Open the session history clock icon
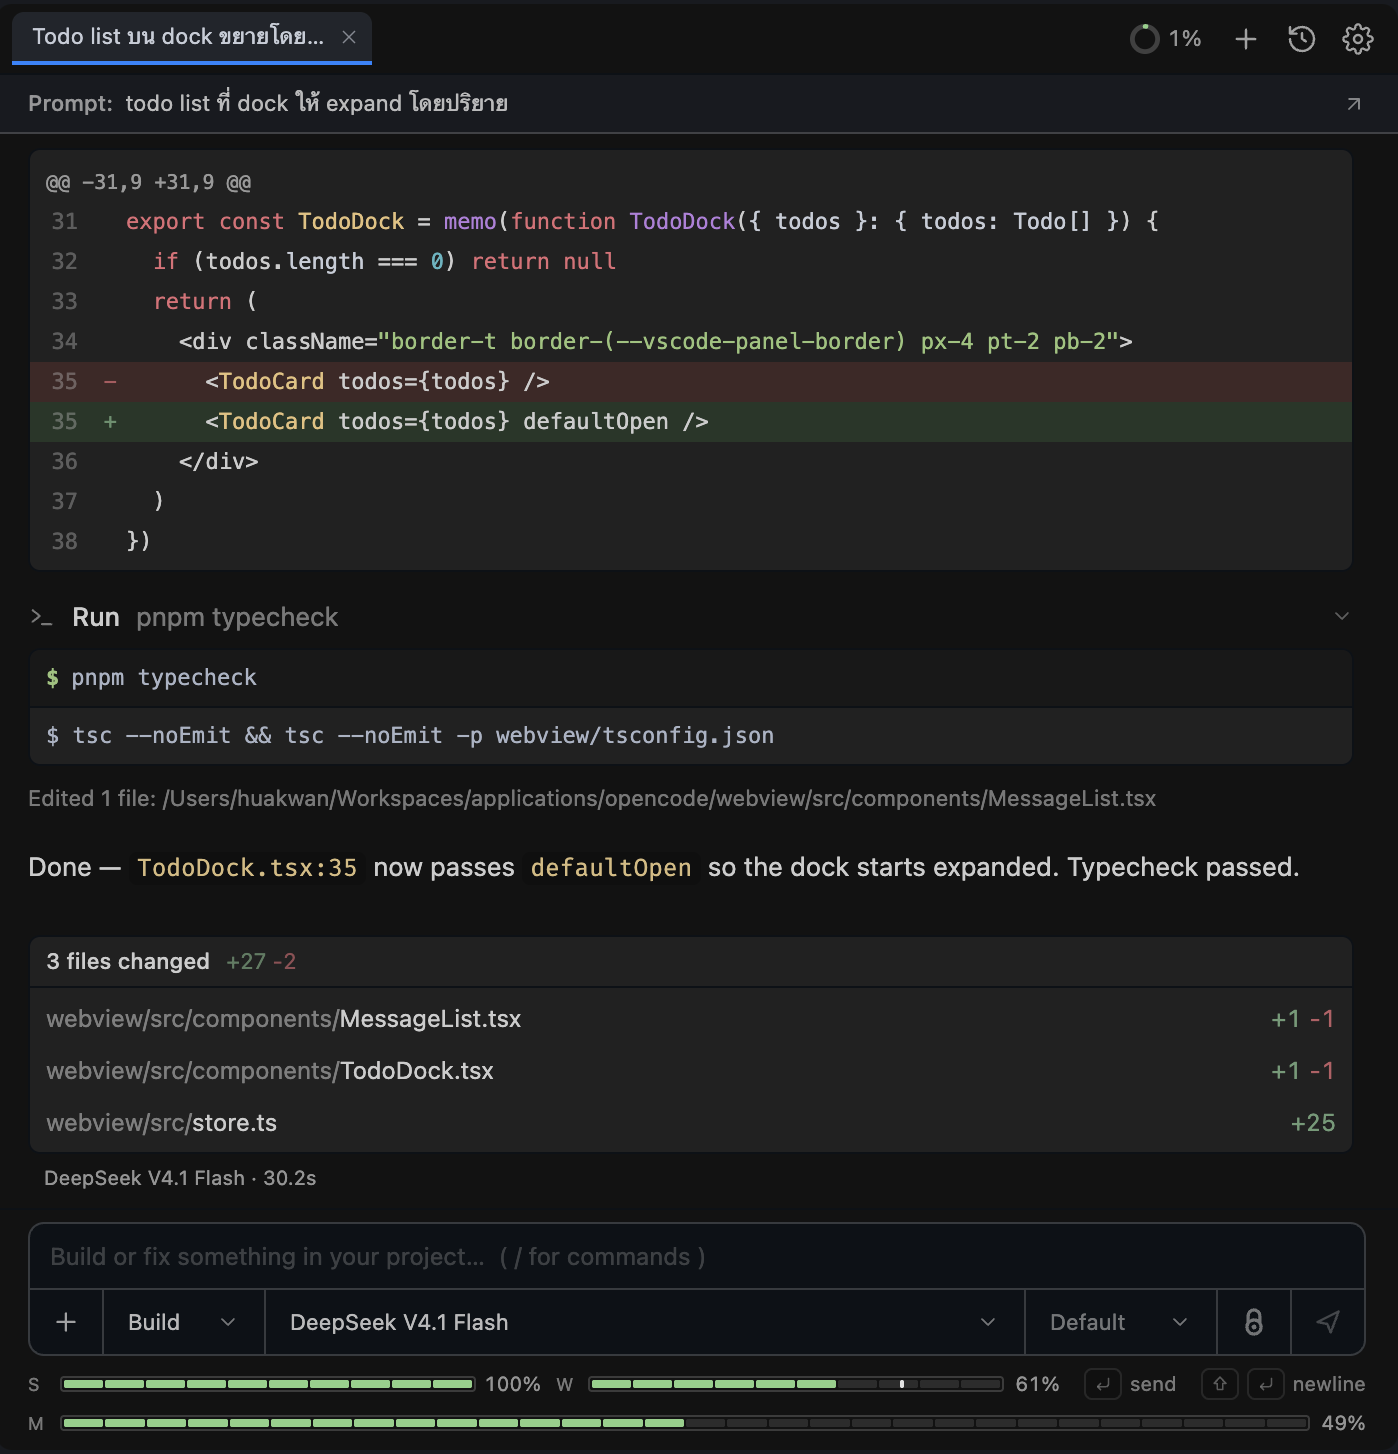This screenshot has height=1454, width=1398. pos(1302,39)
